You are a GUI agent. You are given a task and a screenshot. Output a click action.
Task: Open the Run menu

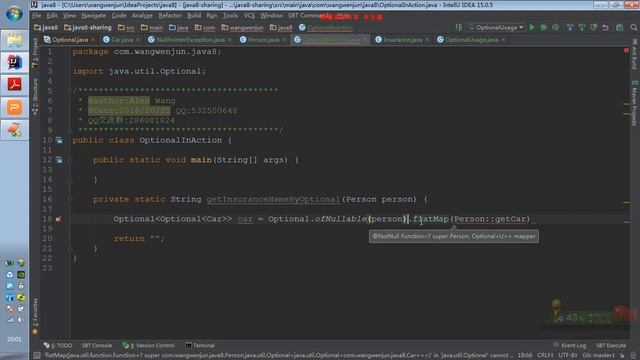pos(212,16)
